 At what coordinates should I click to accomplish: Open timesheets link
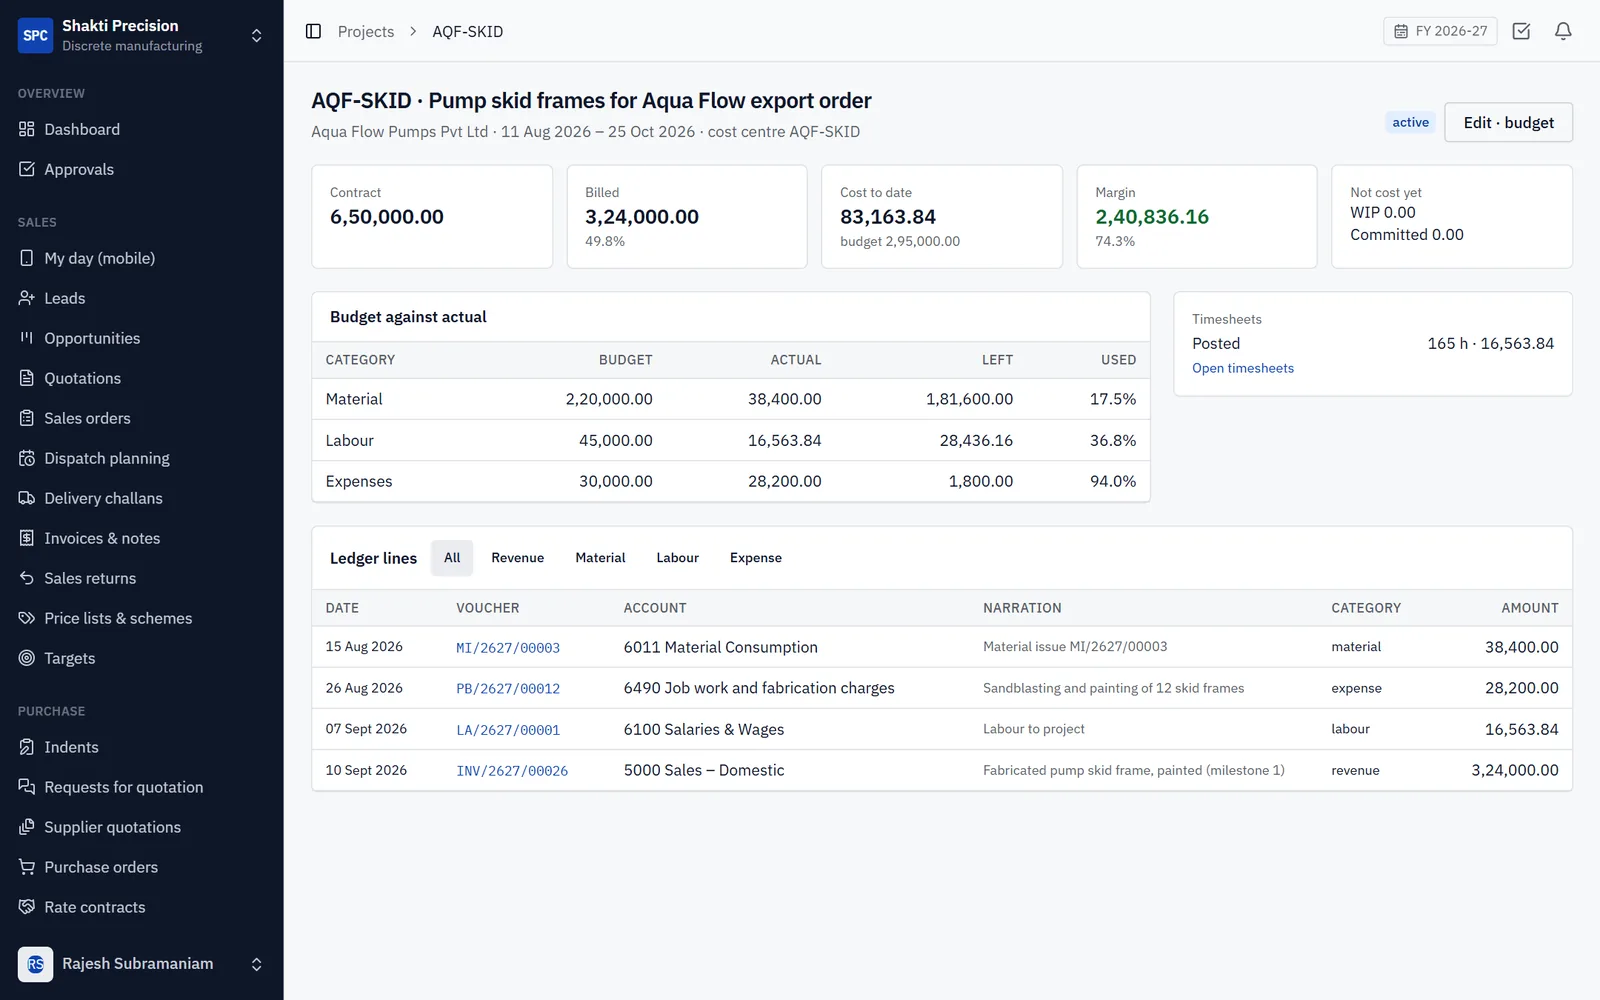pyautogui.click(x=1243, y=368)
